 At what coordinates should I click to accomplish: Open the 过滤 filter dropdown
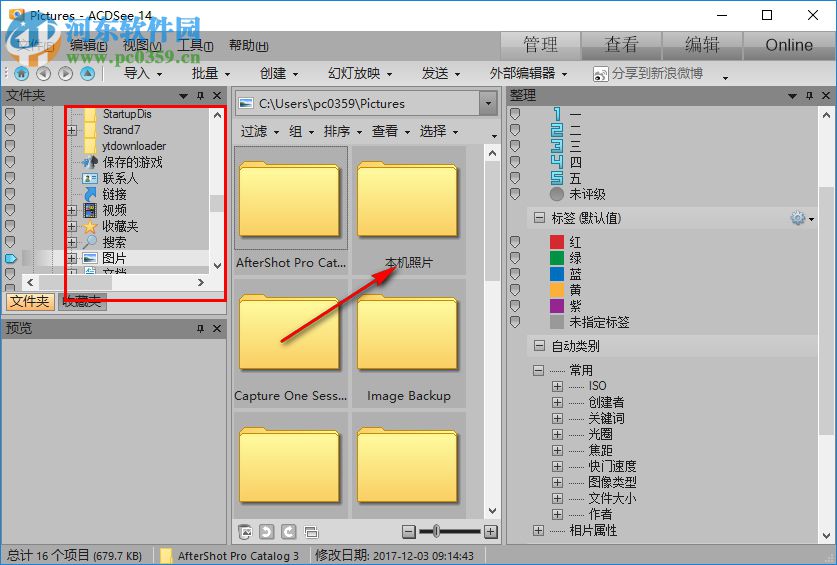[260, 131]
